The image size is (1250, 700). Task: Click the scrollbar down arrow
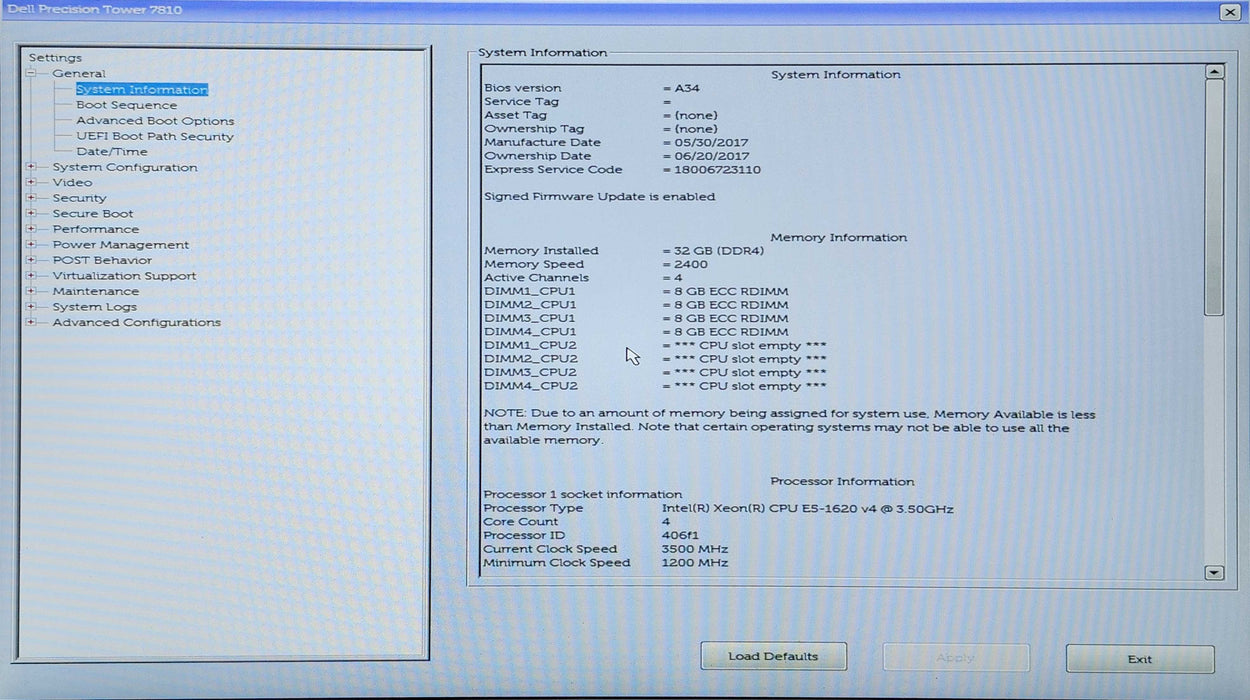1214,573
